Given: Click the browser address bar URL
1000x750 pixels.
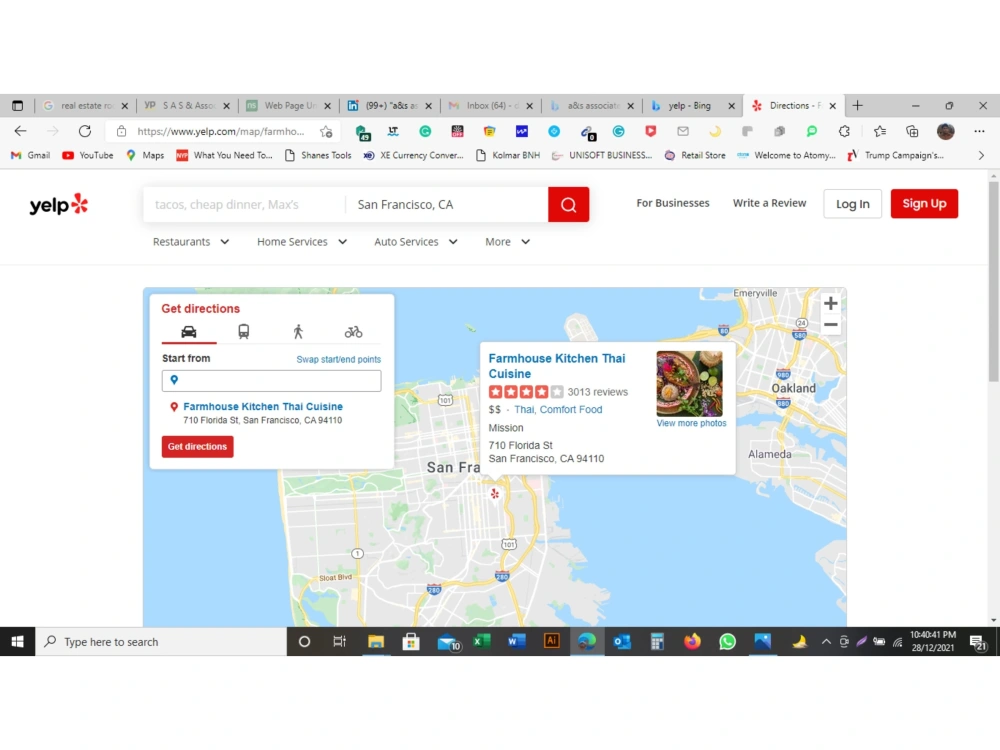Looking at the screenshot, I should click(x=221, y=131).
